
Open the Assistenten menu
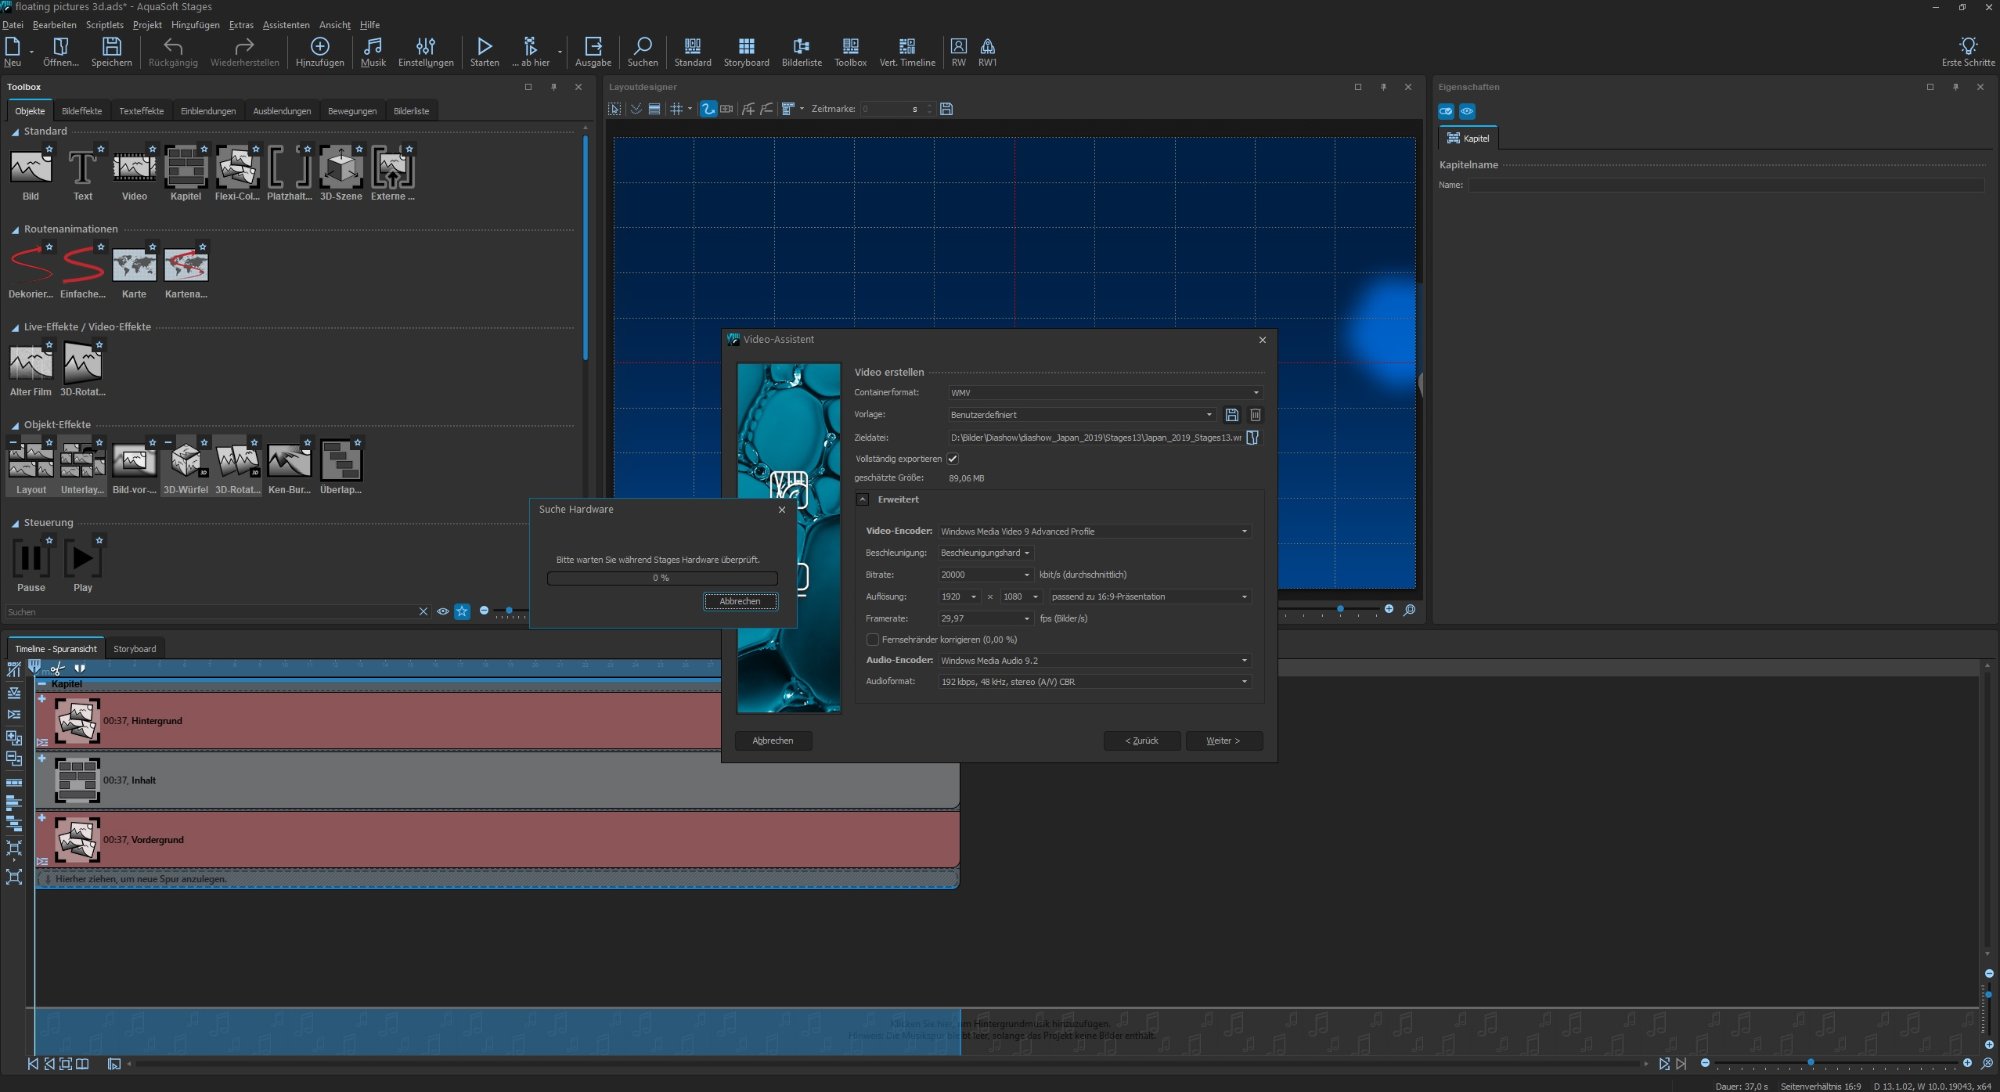[x=286, y=25]
